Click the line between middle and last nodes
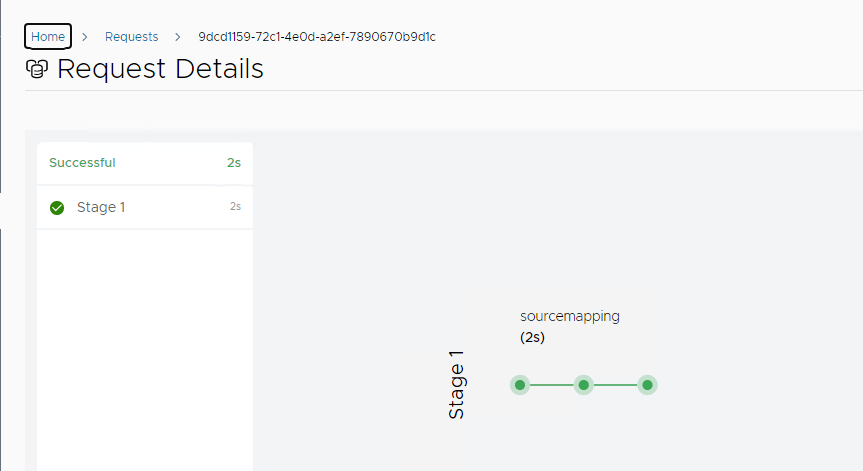Screen dimensions: 863x471 tap(616, 385)
